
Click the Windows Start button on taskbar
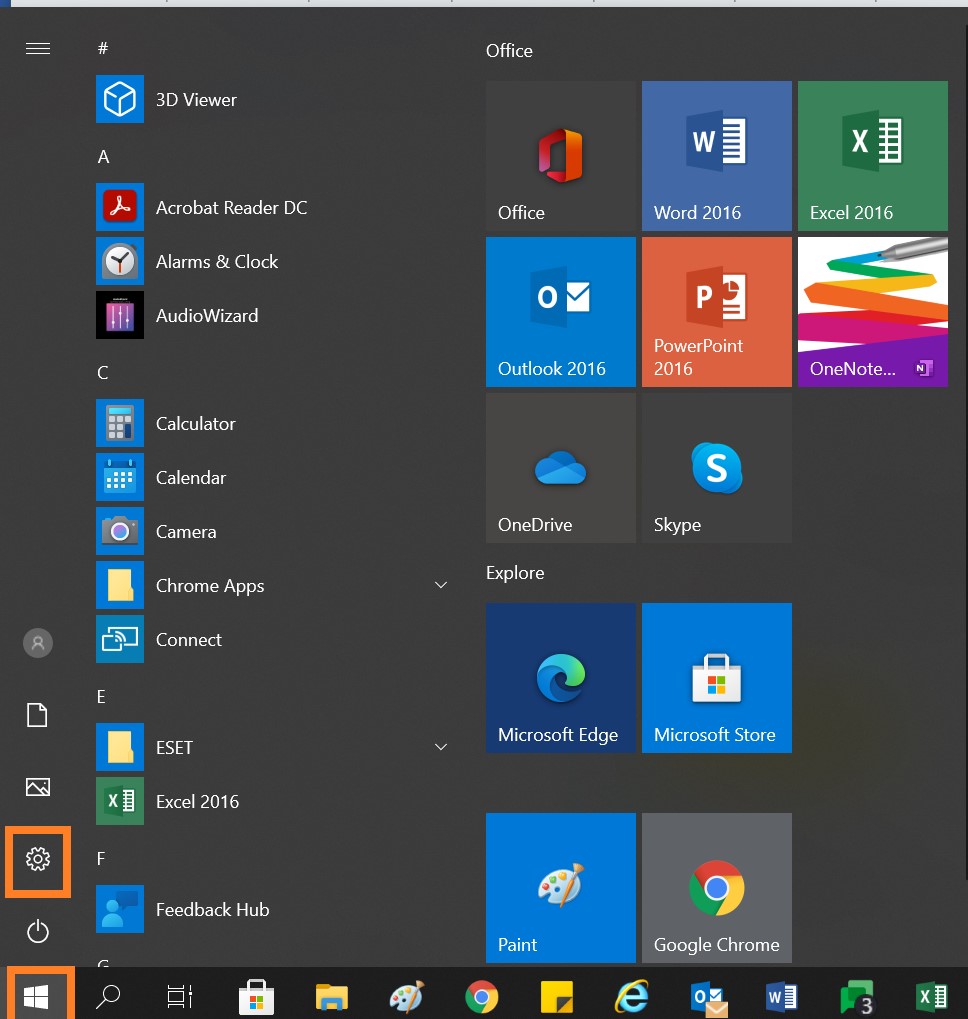click(x=37, y=996)
